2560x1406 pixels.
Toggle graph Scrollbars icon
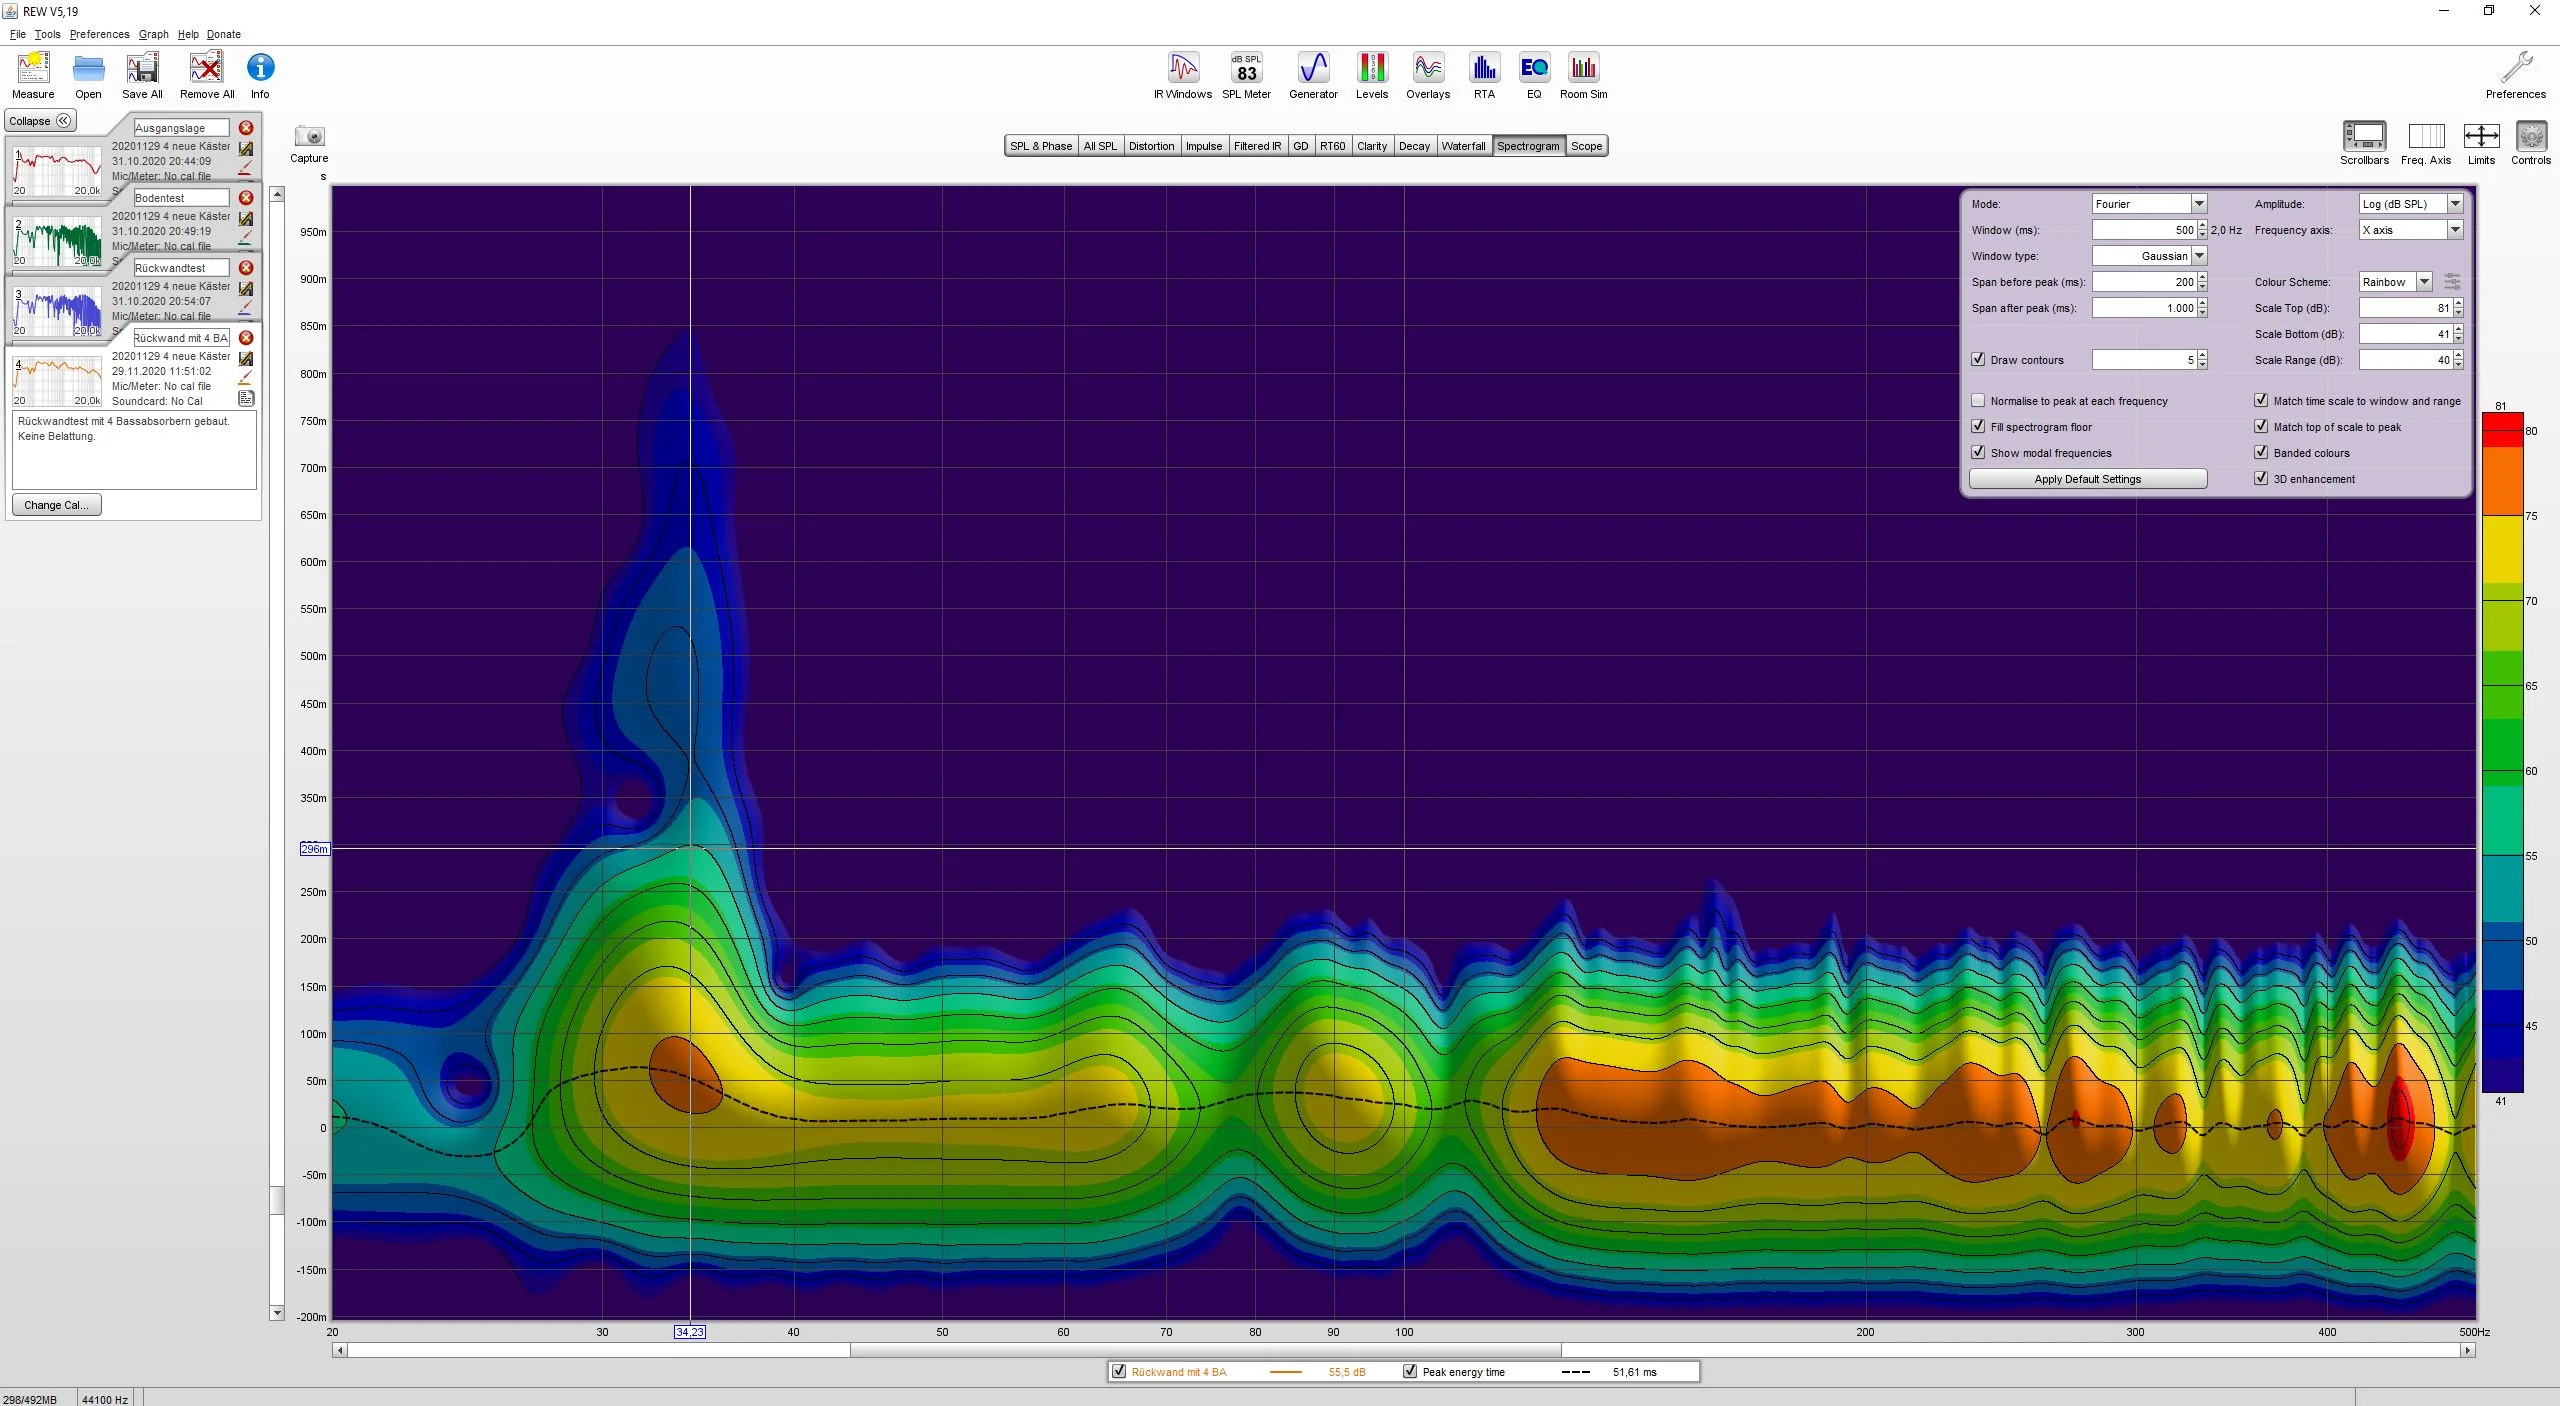pyautogui.click(x=2364, y=136)
